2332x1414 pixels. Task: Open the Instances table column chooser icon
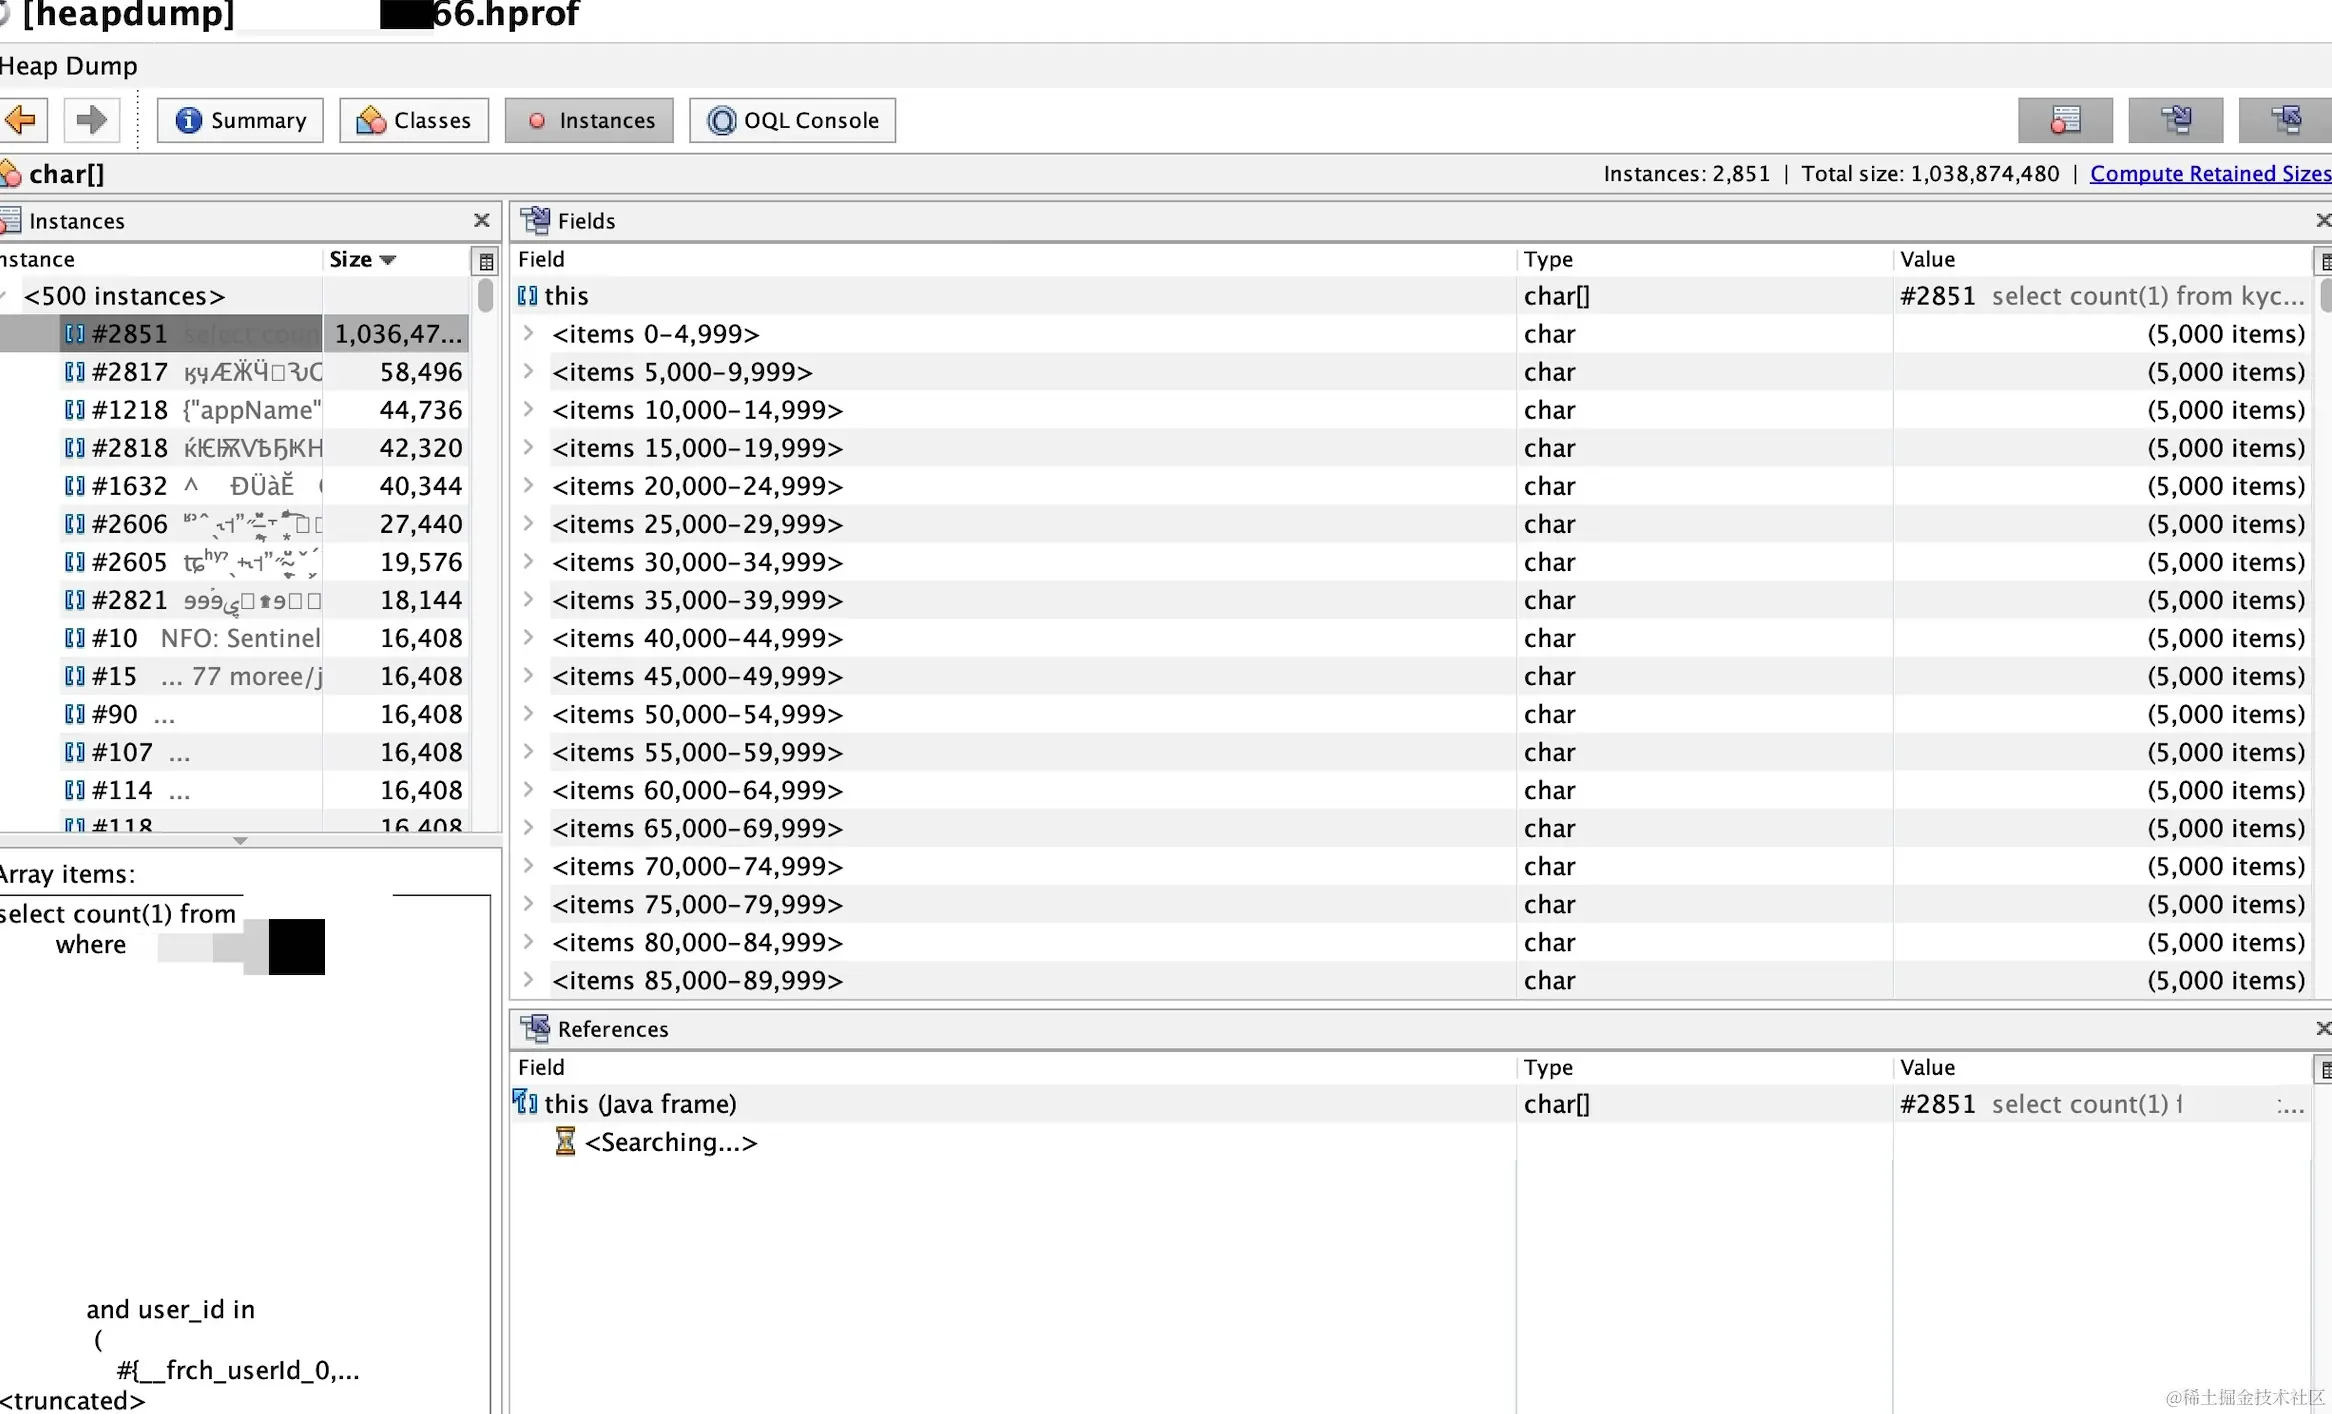pyautogui.click(x=486, y=261)
